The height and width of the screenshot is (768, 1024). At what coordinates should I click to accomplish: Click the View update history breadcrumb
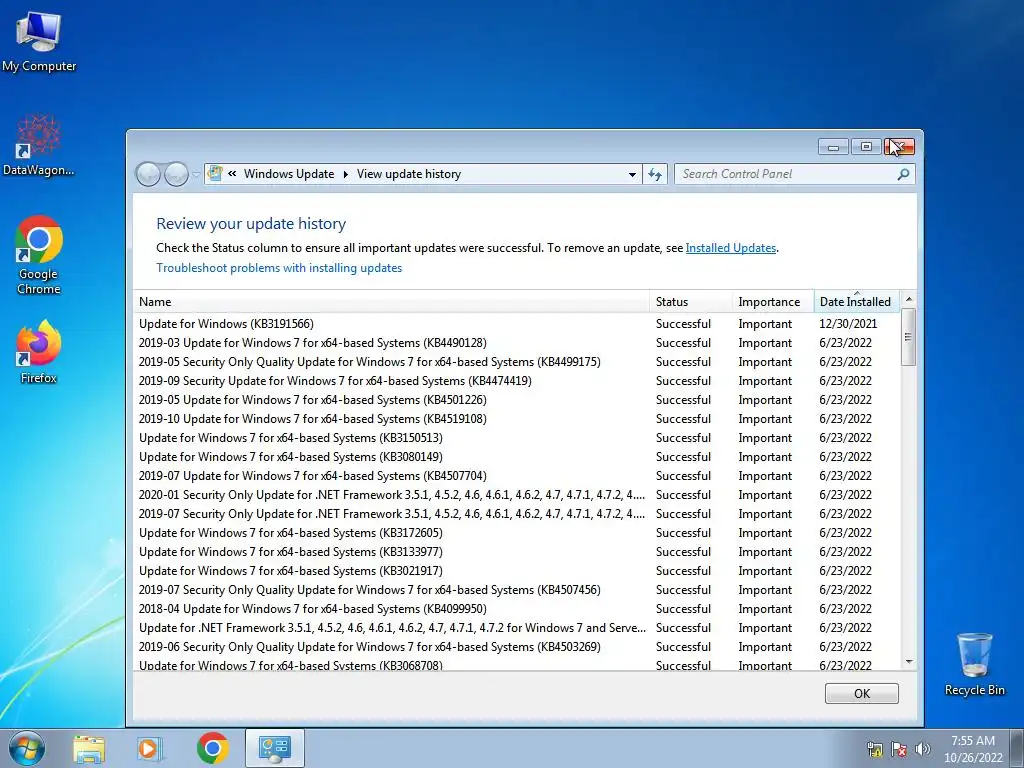click(x=409, y=174)
